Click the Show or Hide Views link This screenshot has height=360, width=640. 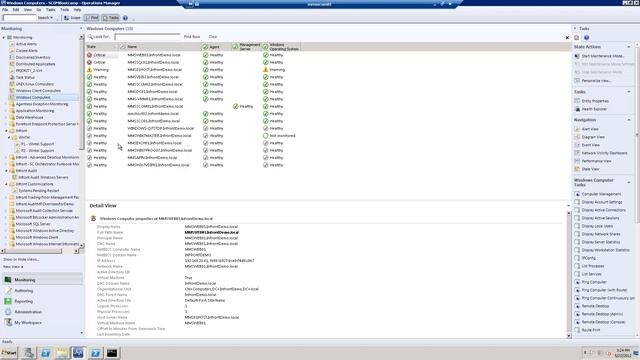tap(21, 260)
